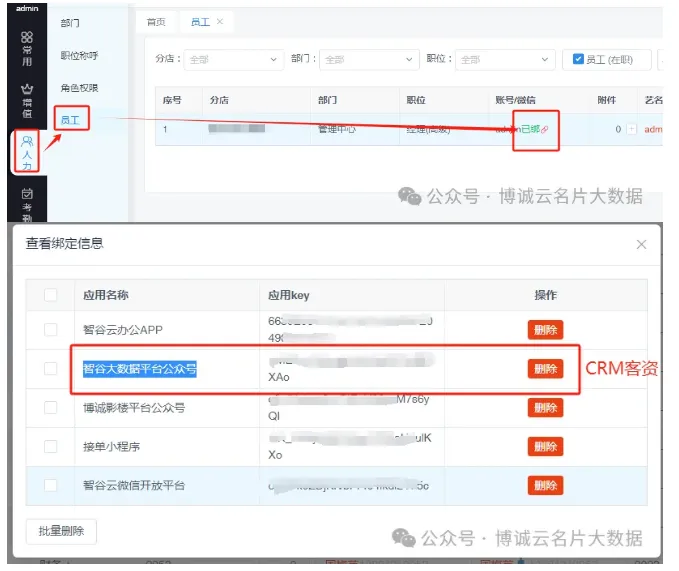Click the 已绑 link icon in employee row

[x=544, y=130]
